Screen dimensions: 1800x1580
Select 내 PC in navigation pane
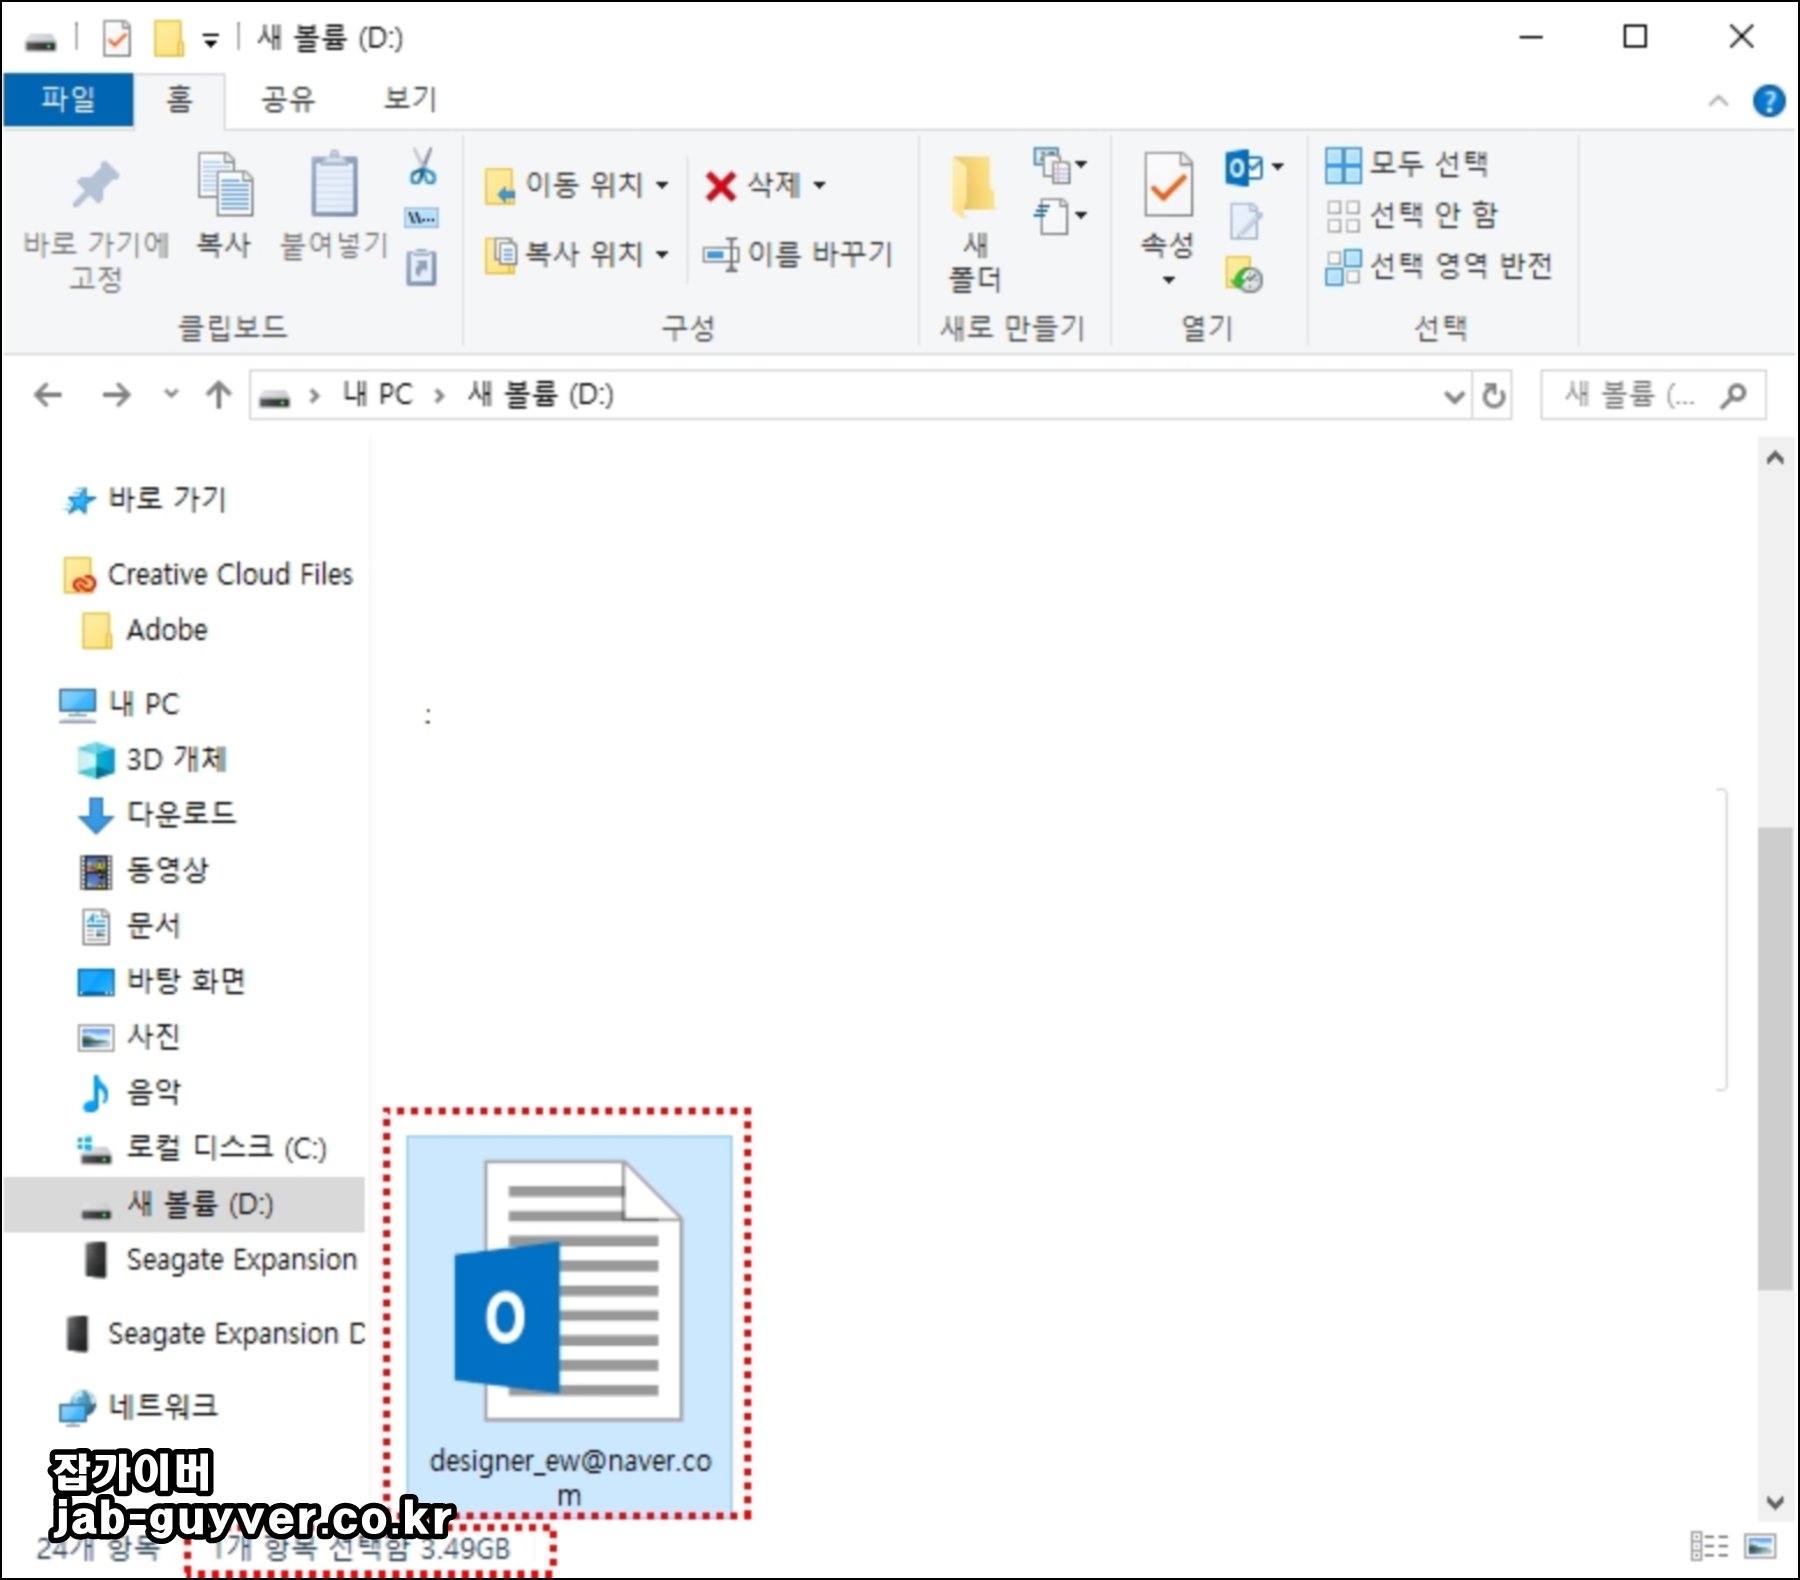[120, 704]
